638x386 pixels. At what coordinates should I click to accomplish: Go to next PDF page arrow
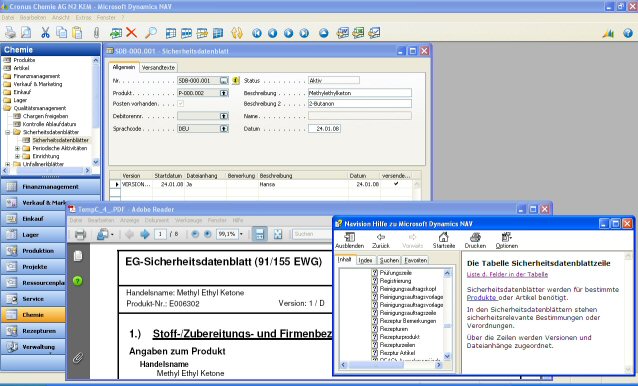144,234
